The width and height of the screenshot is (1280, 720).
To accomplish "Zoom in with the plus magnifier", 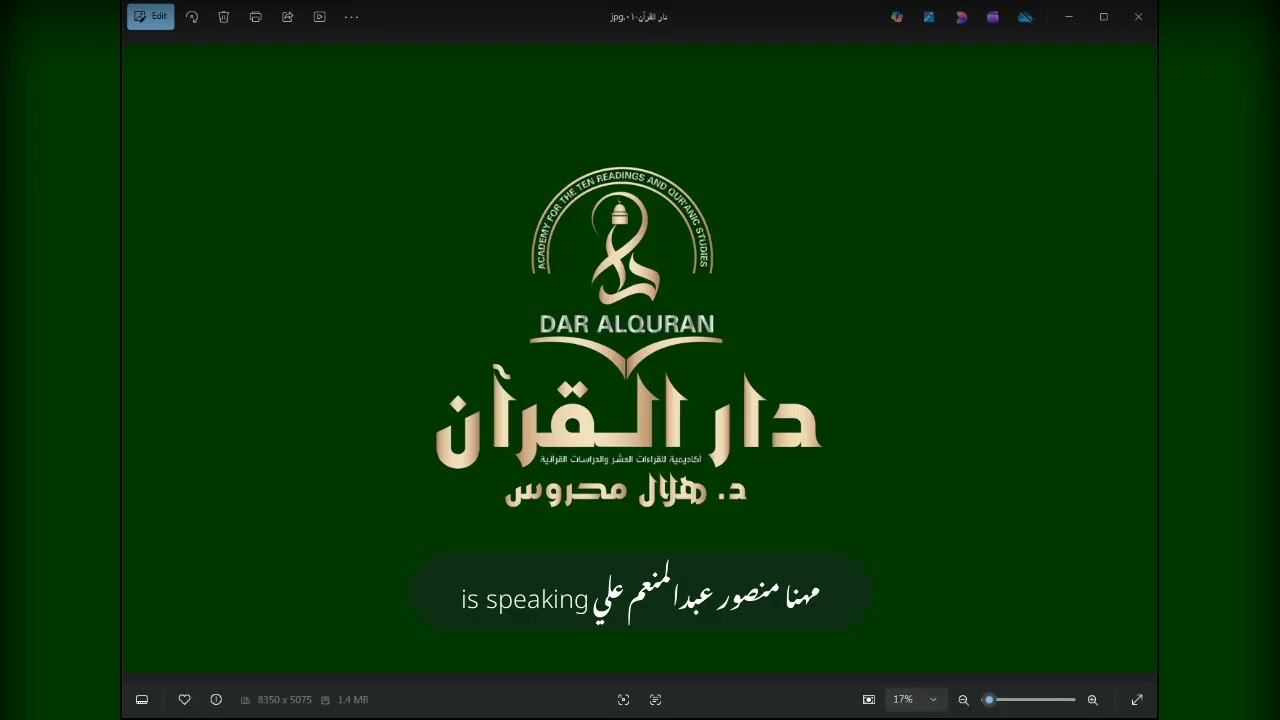I will (1093, 700).
